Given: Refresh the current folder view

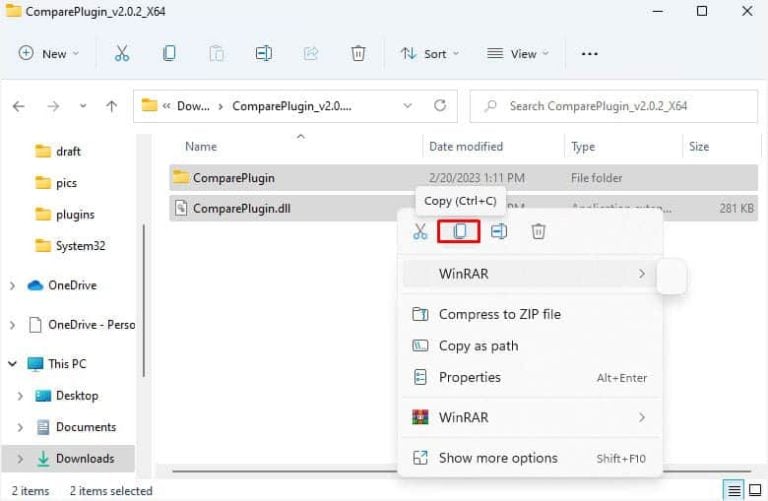Looking at the screenshot, I should click(x=440, y=106).
